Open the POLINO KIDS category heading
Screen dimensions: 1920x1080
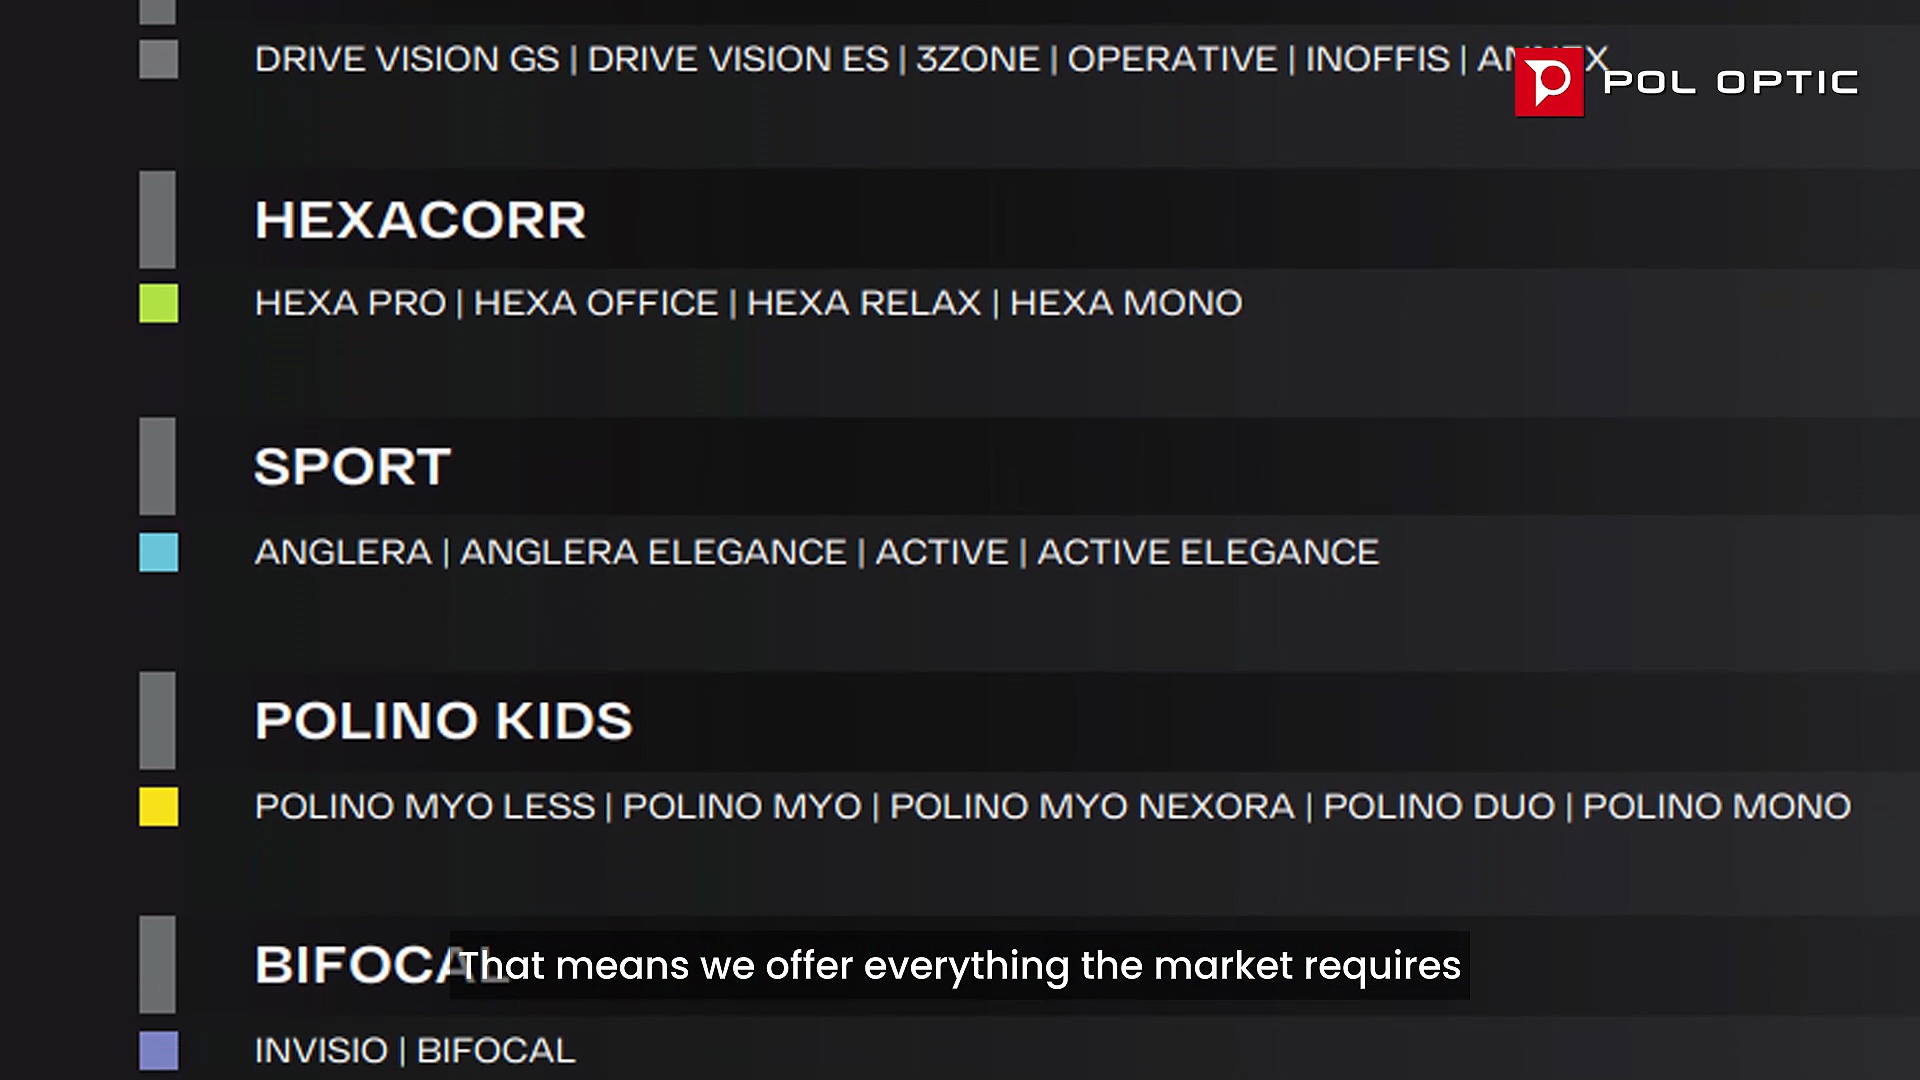tap(443, 721)
